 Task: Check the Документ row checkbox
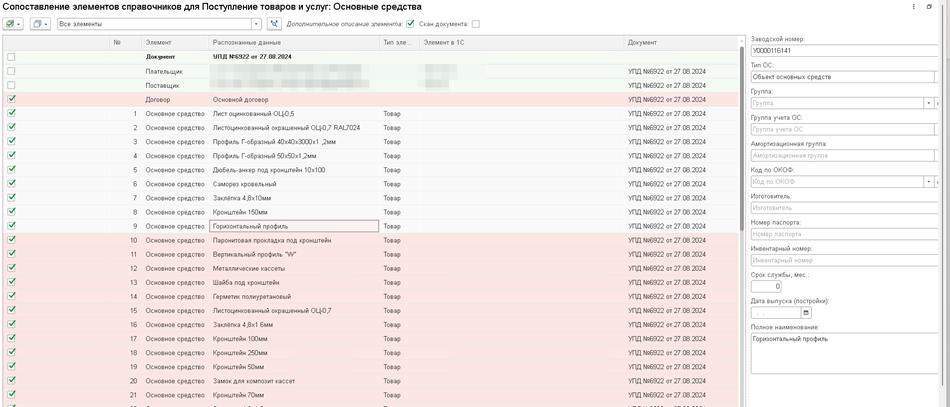(x=12, y=57)
